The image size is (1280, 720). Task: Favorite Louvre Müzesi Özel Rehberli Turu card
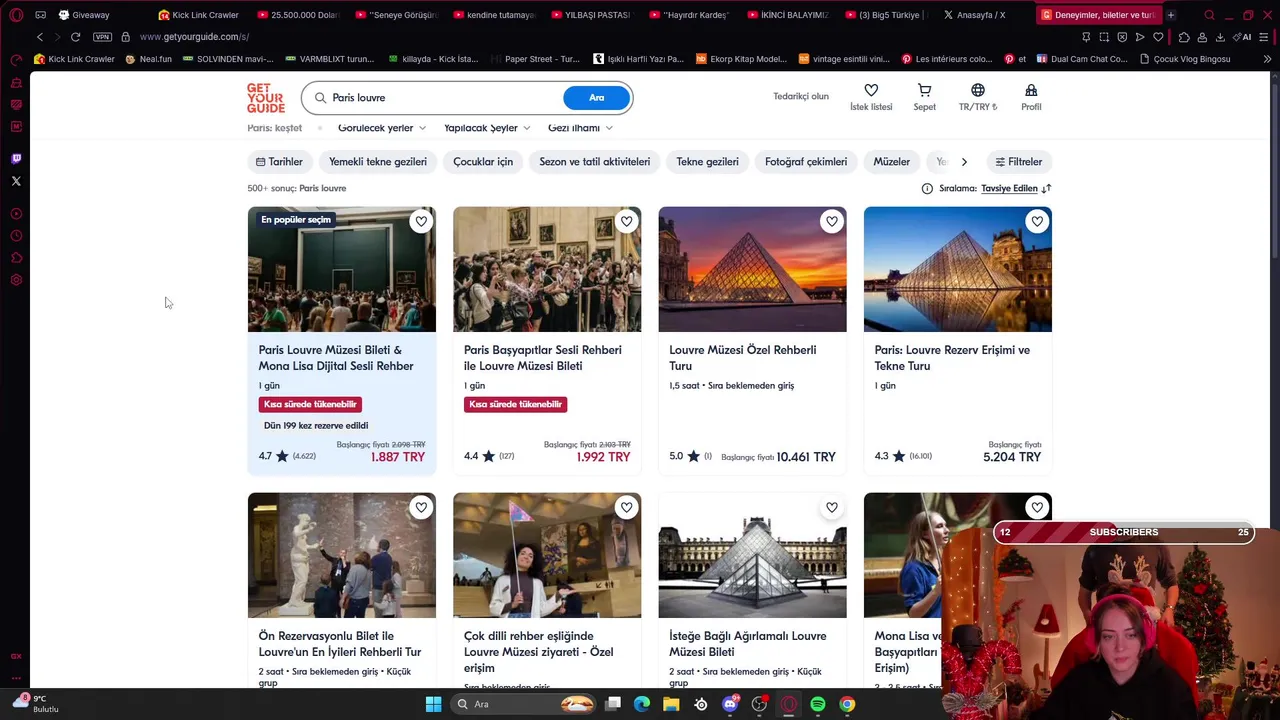click(832, 222)
